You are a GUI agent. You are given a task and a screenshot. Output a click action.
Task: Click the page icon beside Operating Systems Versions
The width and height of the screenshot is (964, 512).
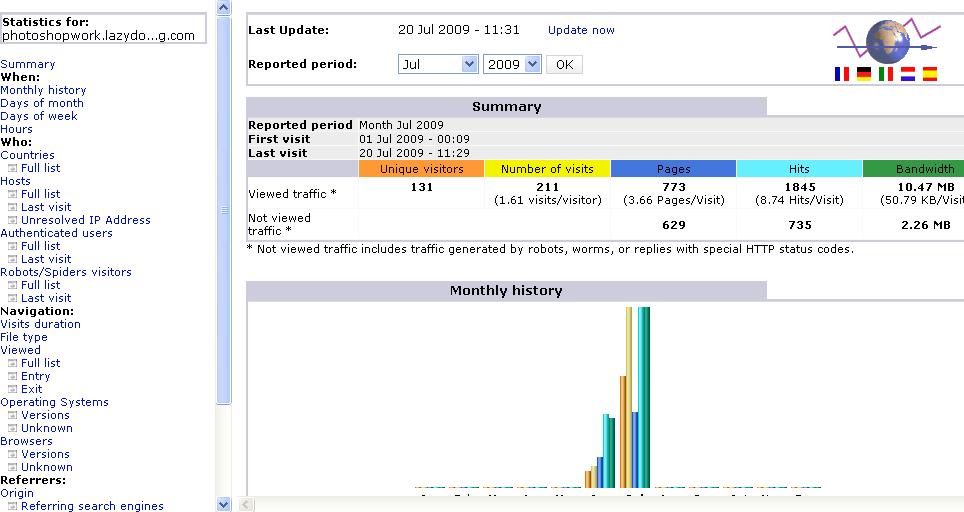[12, 415]
